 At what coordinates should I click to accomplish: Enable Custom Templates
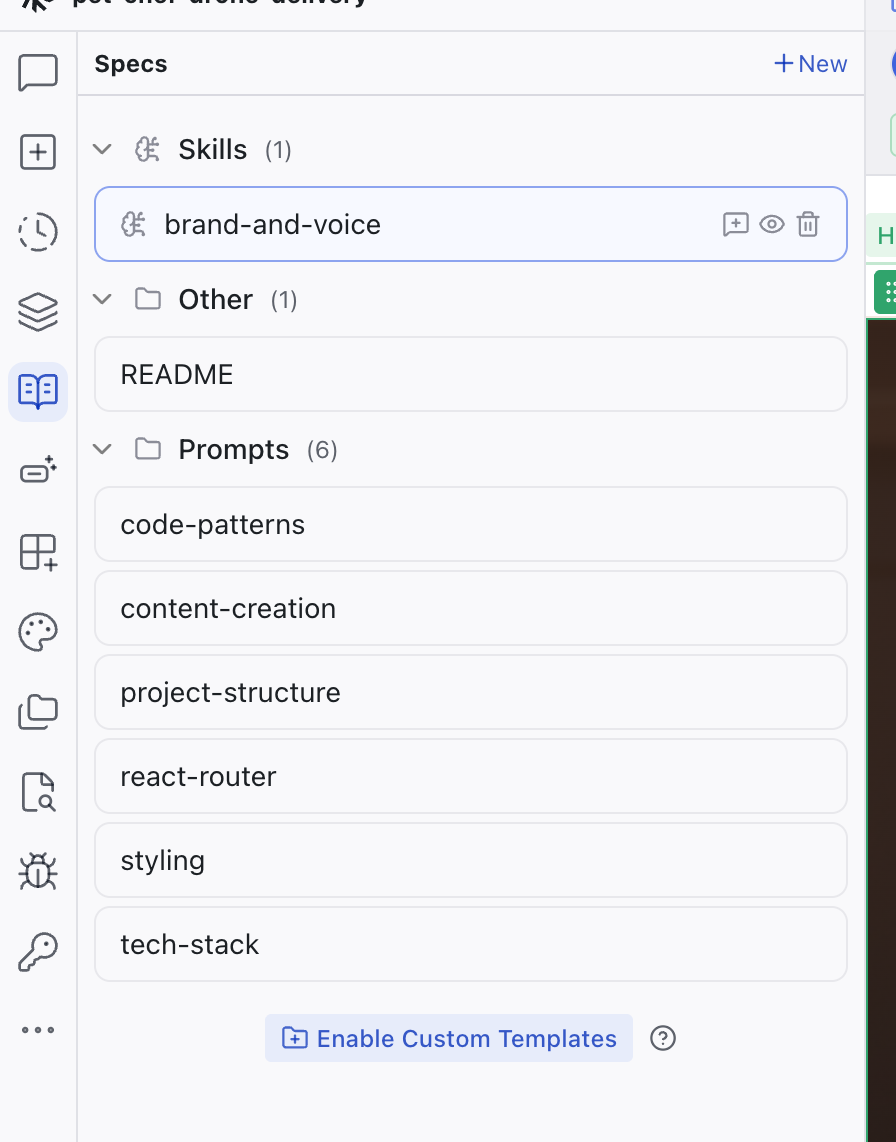tap(448, 1038)
